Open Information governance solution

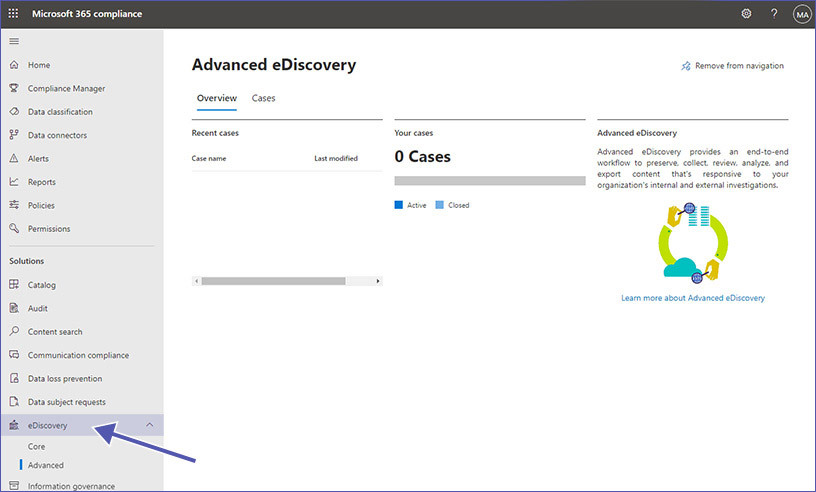[71, 486]
